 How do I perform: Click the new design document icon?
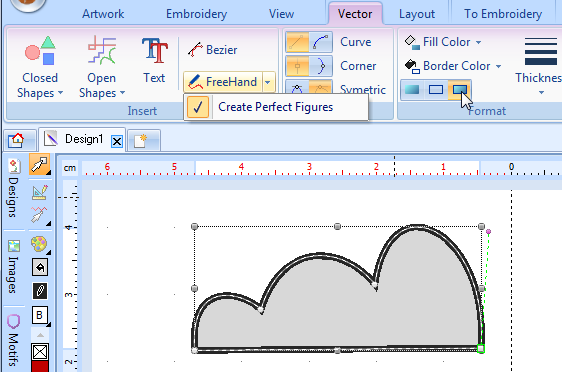pos(141,140)
